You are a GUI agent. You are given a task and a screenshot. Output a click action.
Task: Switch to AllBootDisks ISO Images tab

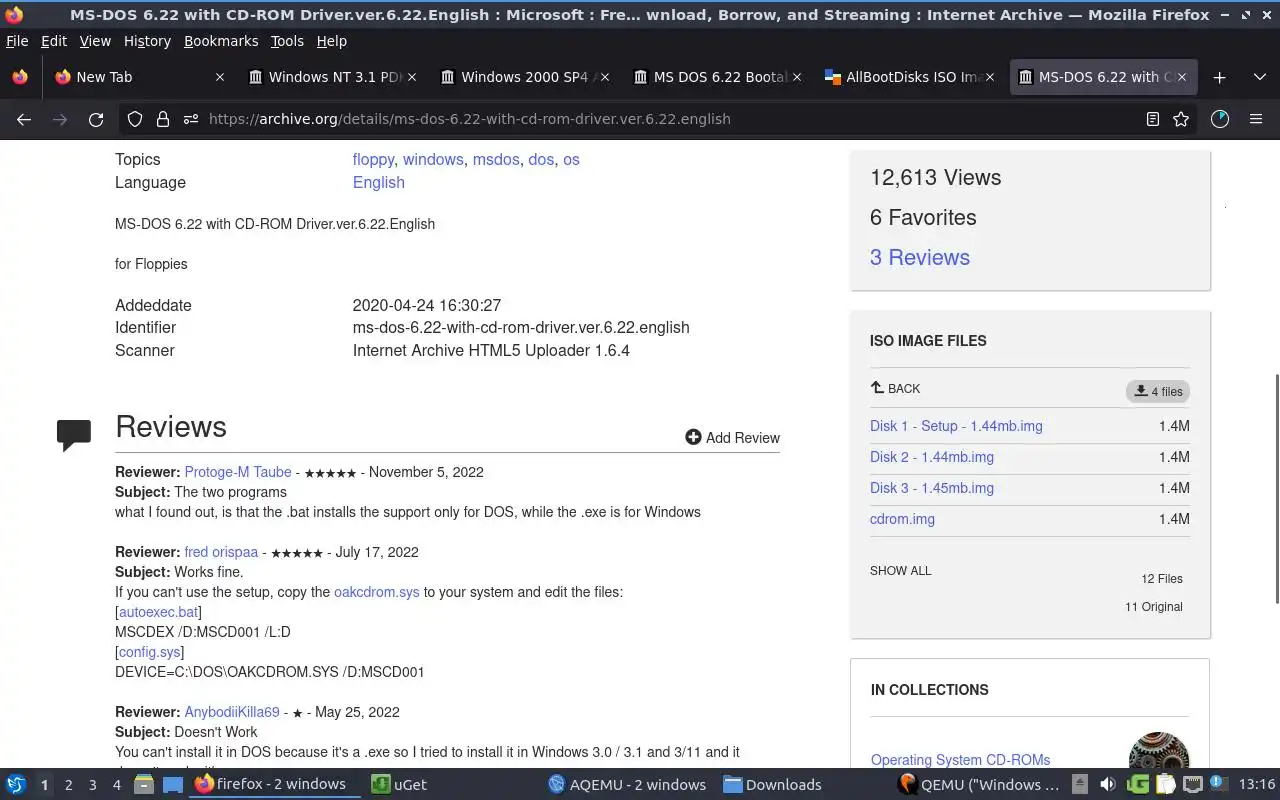[x=910, y=77]
